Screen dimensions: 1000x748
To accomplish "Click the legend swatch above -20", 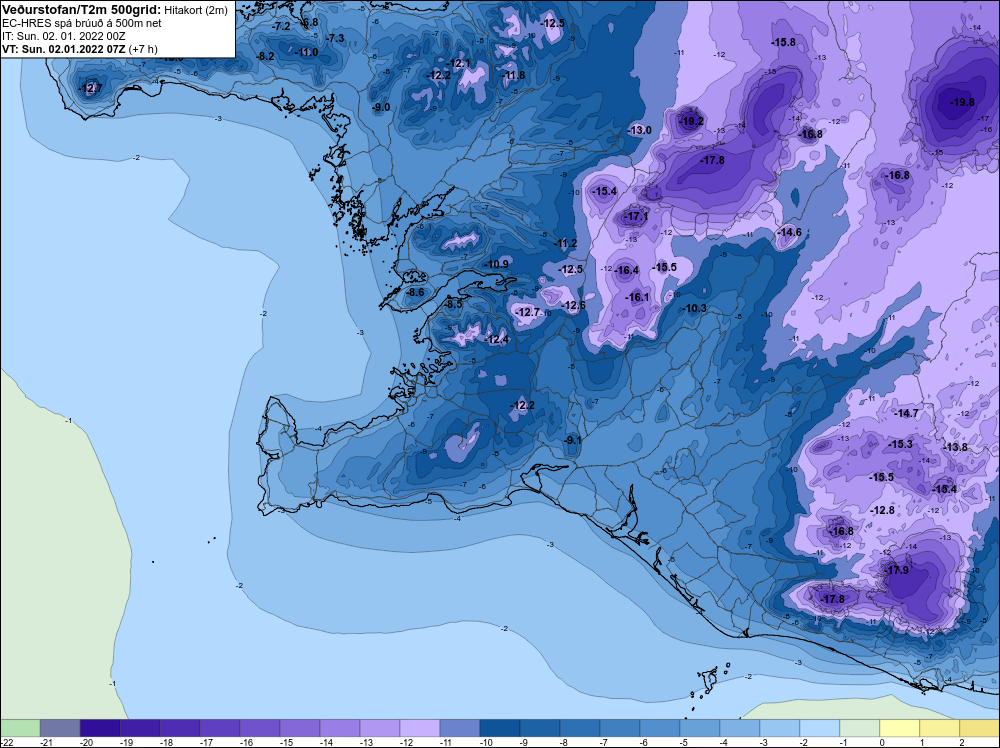I will (x=99, y=728).
